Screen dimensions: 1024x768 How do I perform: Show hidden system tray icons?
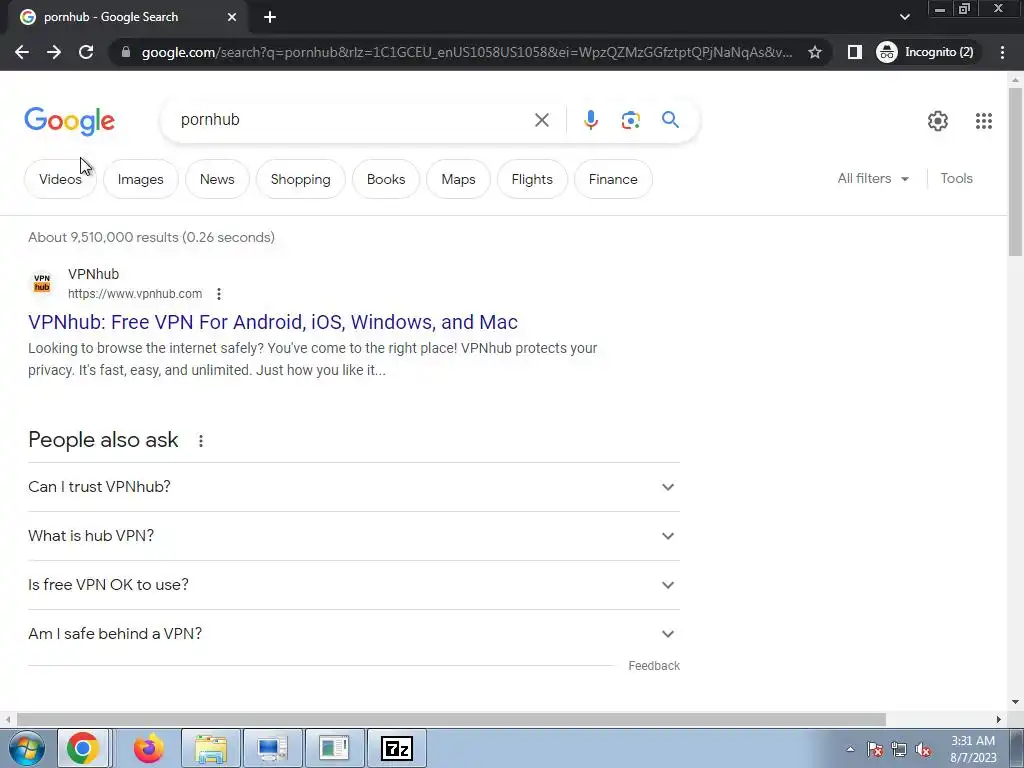[x=850, y=749]
